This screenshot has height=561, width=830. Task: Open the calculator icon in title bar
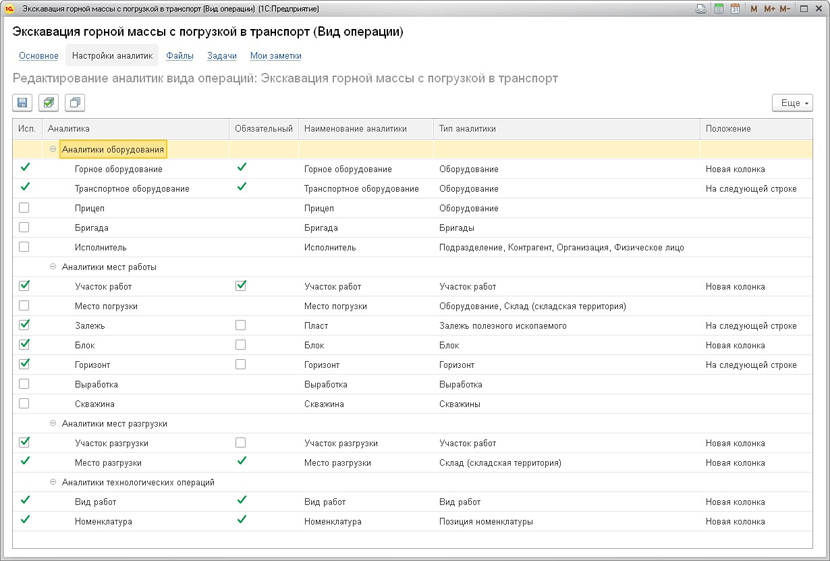point(719,8)
